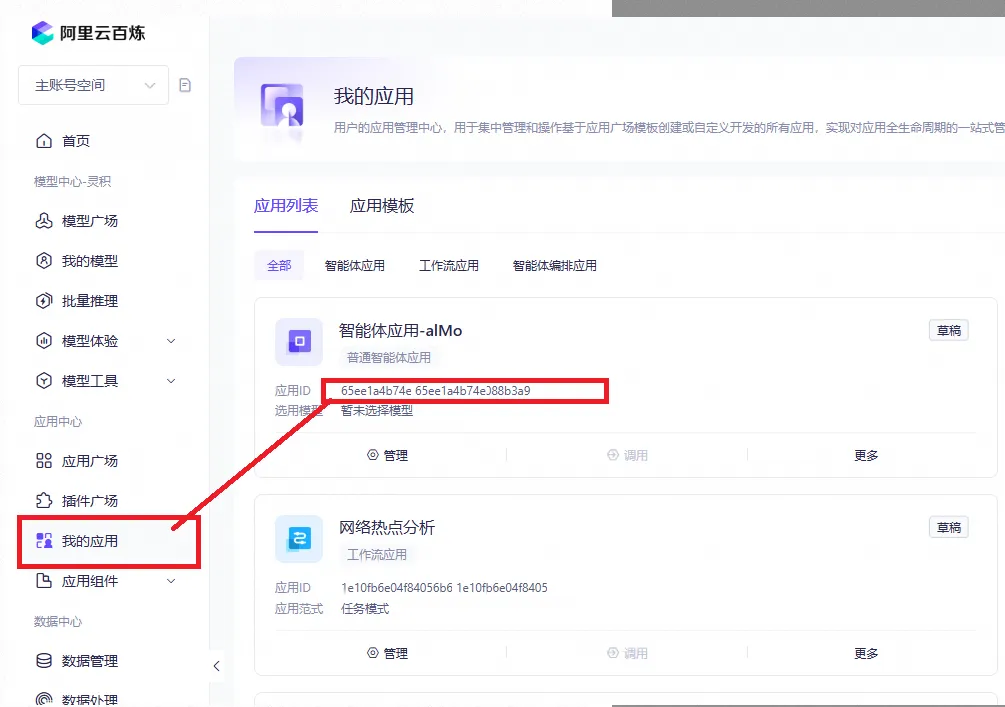Open 模型广场 in sidebar
This screenshot has height=707, width=1005.
tap(77, 221)
